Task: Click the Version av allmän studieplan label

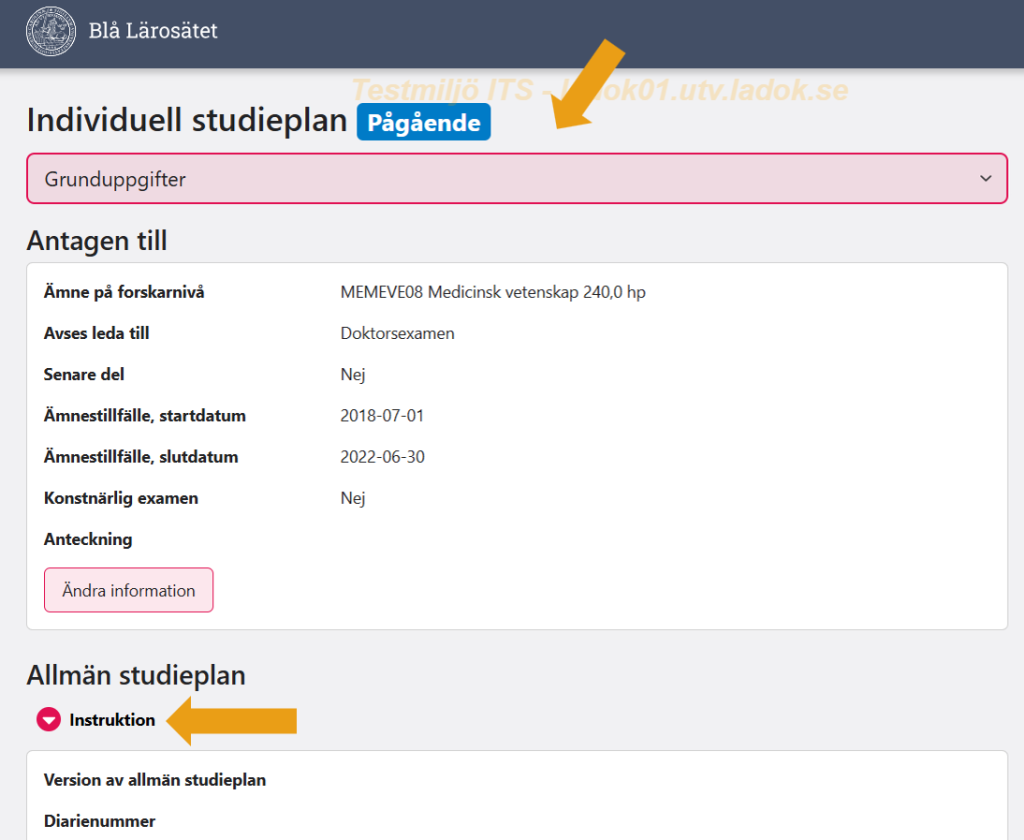Action: click(155, 780)
